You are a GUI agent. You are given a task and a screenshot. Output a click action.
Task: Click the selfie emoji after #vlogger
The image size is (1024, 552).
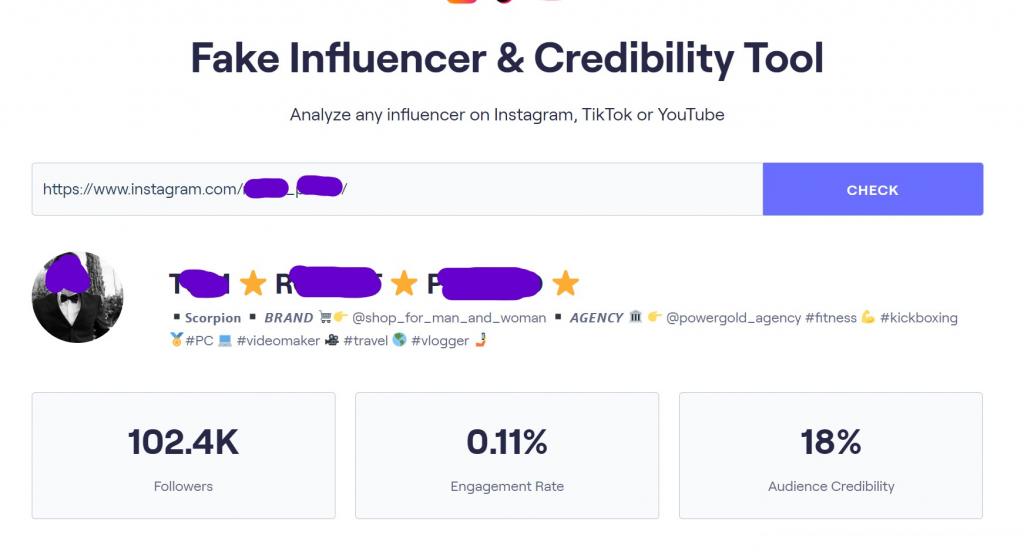480,341
